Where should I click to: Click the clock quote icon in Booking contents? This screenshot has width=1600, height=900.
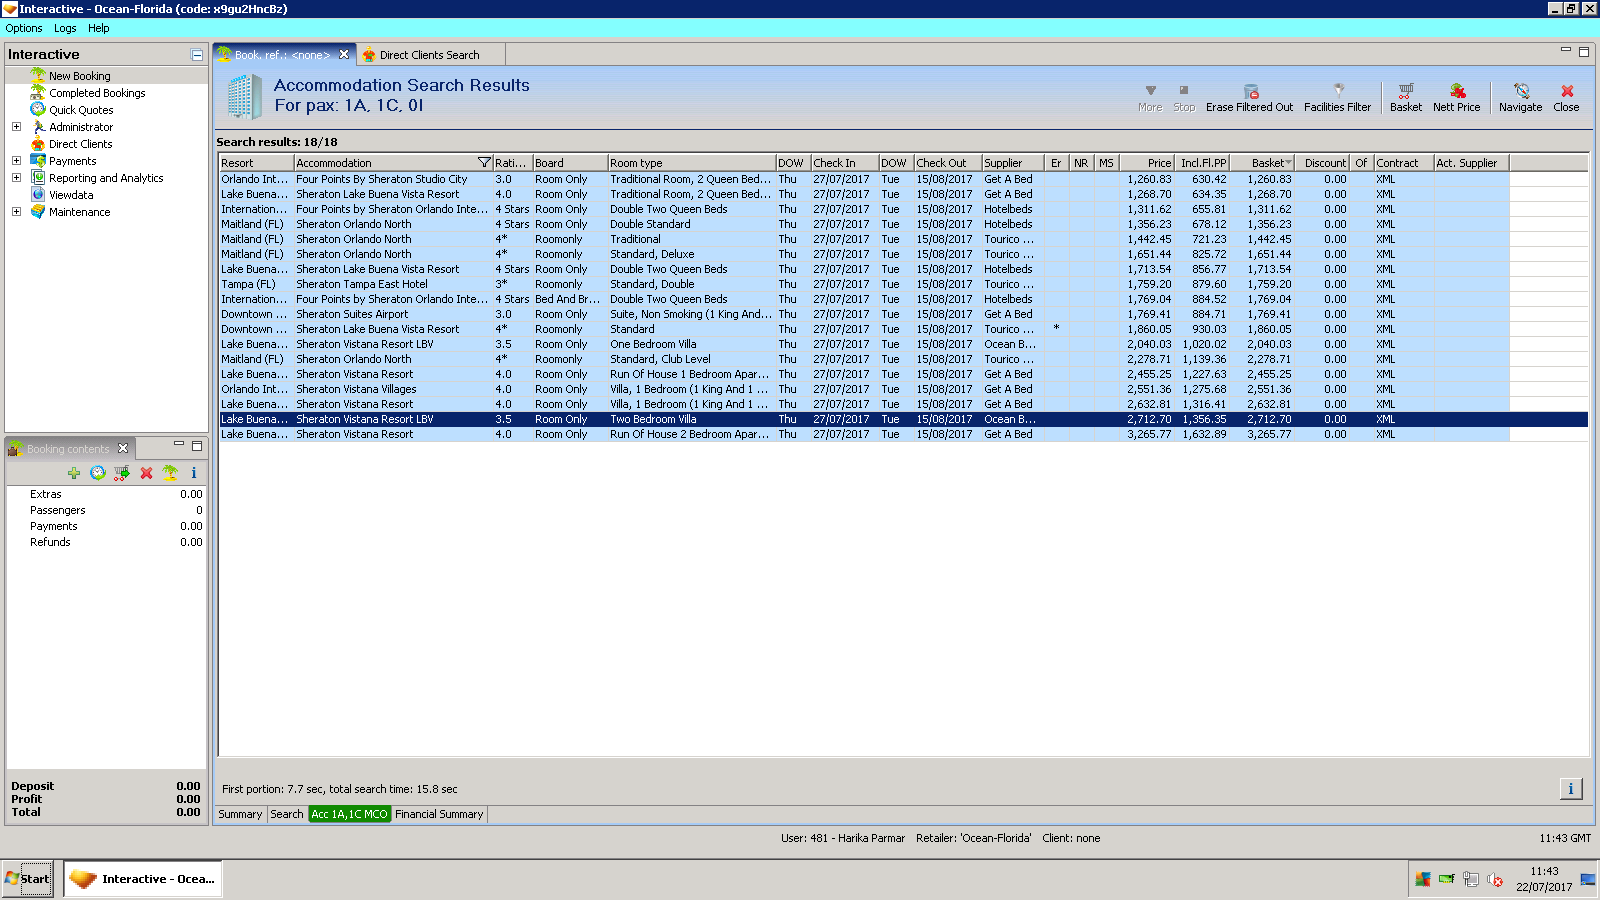[x=98, y=473]
